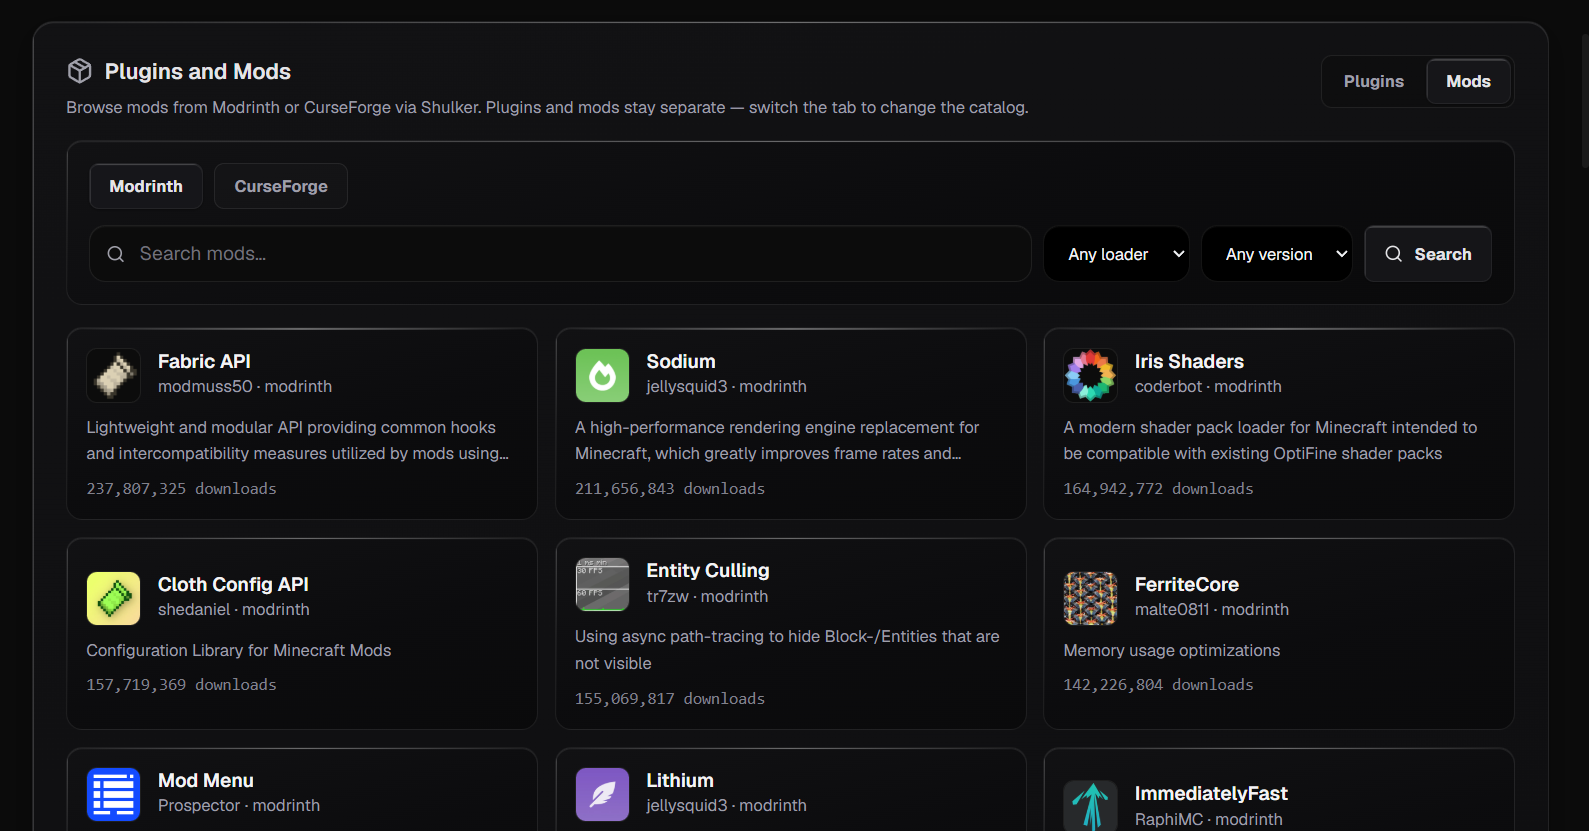
Task: Click Sodium description about rendering engine
Action: click(777, 440)
